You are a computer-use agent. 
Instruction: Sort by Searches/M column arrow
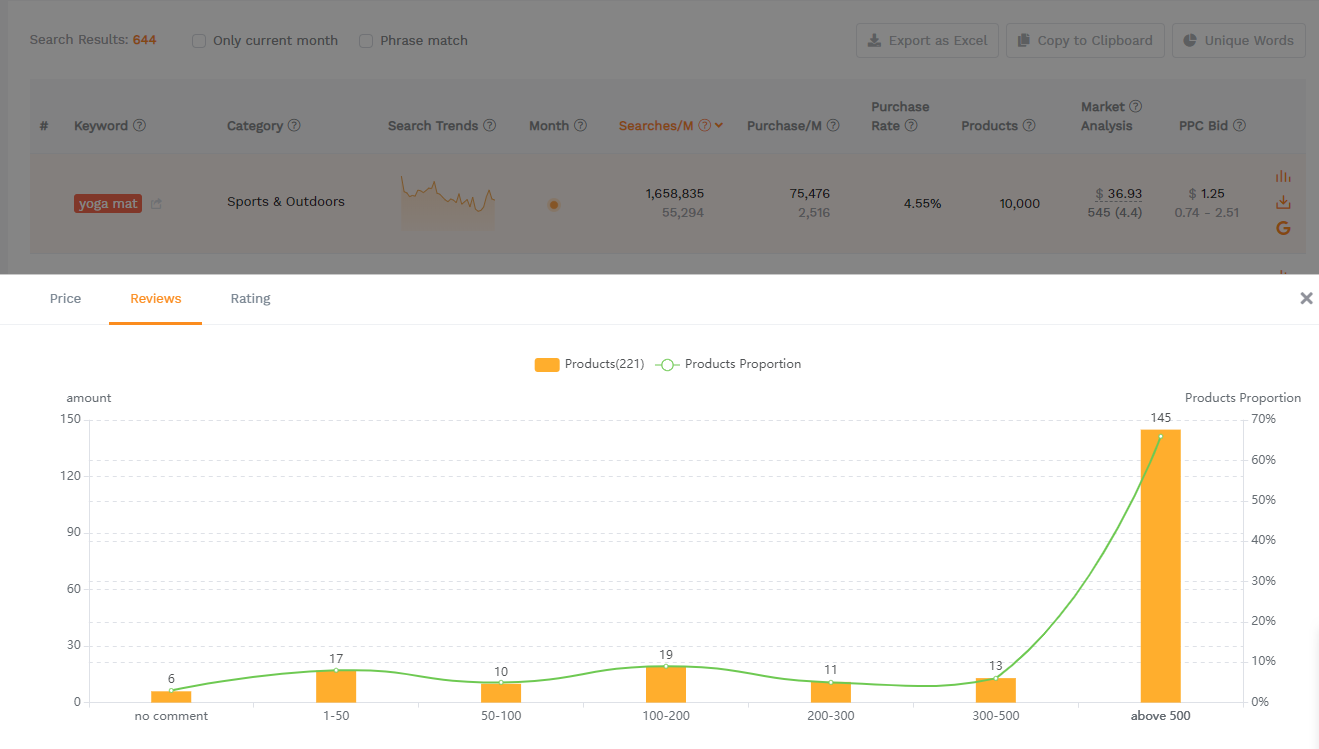(719, 126)
